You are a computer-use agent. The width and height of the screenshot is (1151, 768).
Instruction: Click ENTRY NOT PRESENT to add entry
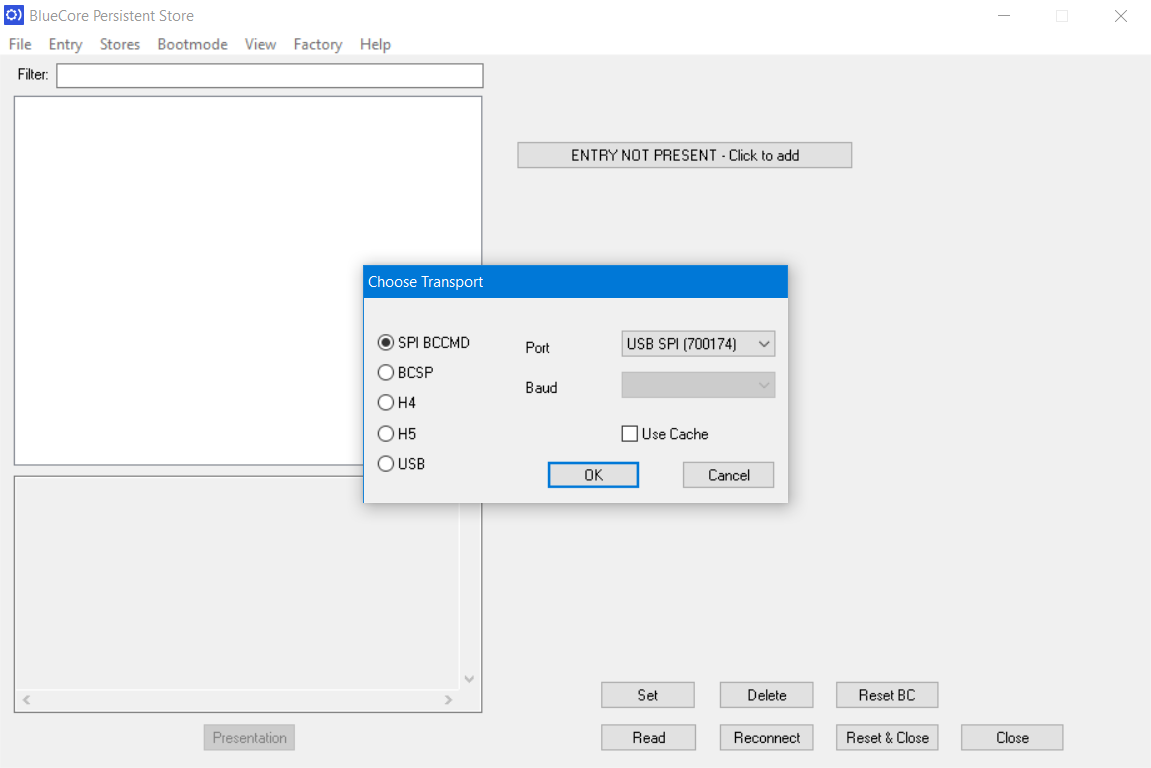tap(684, 154)
